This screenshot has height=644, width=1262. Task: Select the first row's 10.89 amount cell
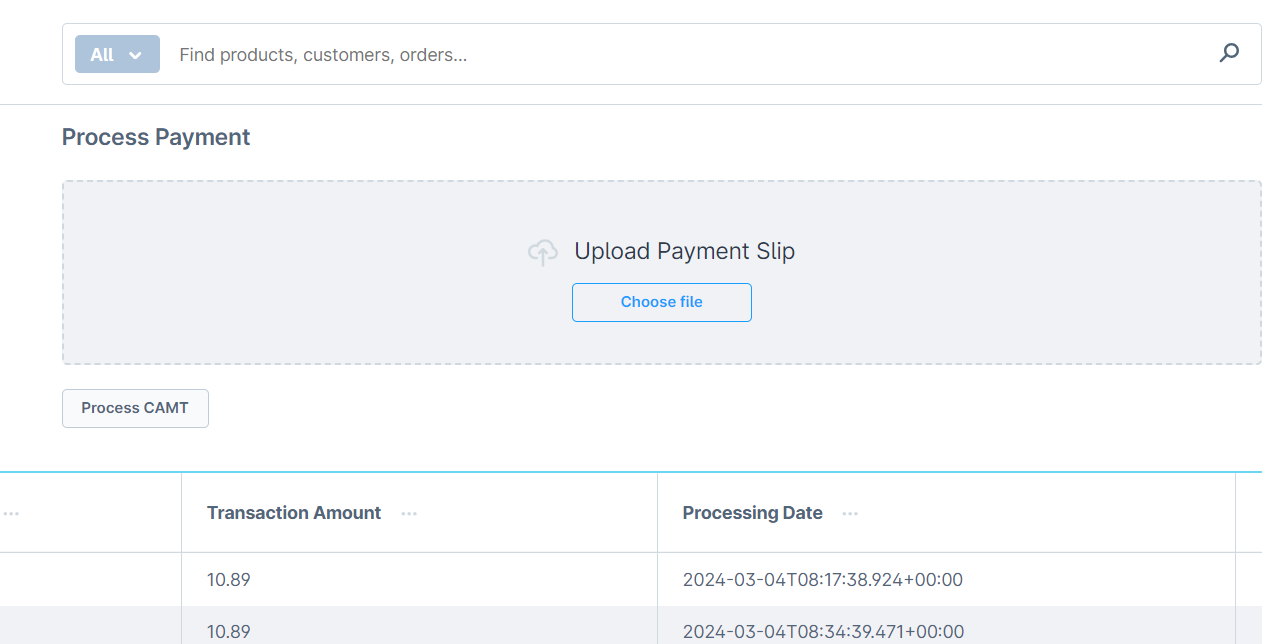pyautogui.click(x=228, y=579)
